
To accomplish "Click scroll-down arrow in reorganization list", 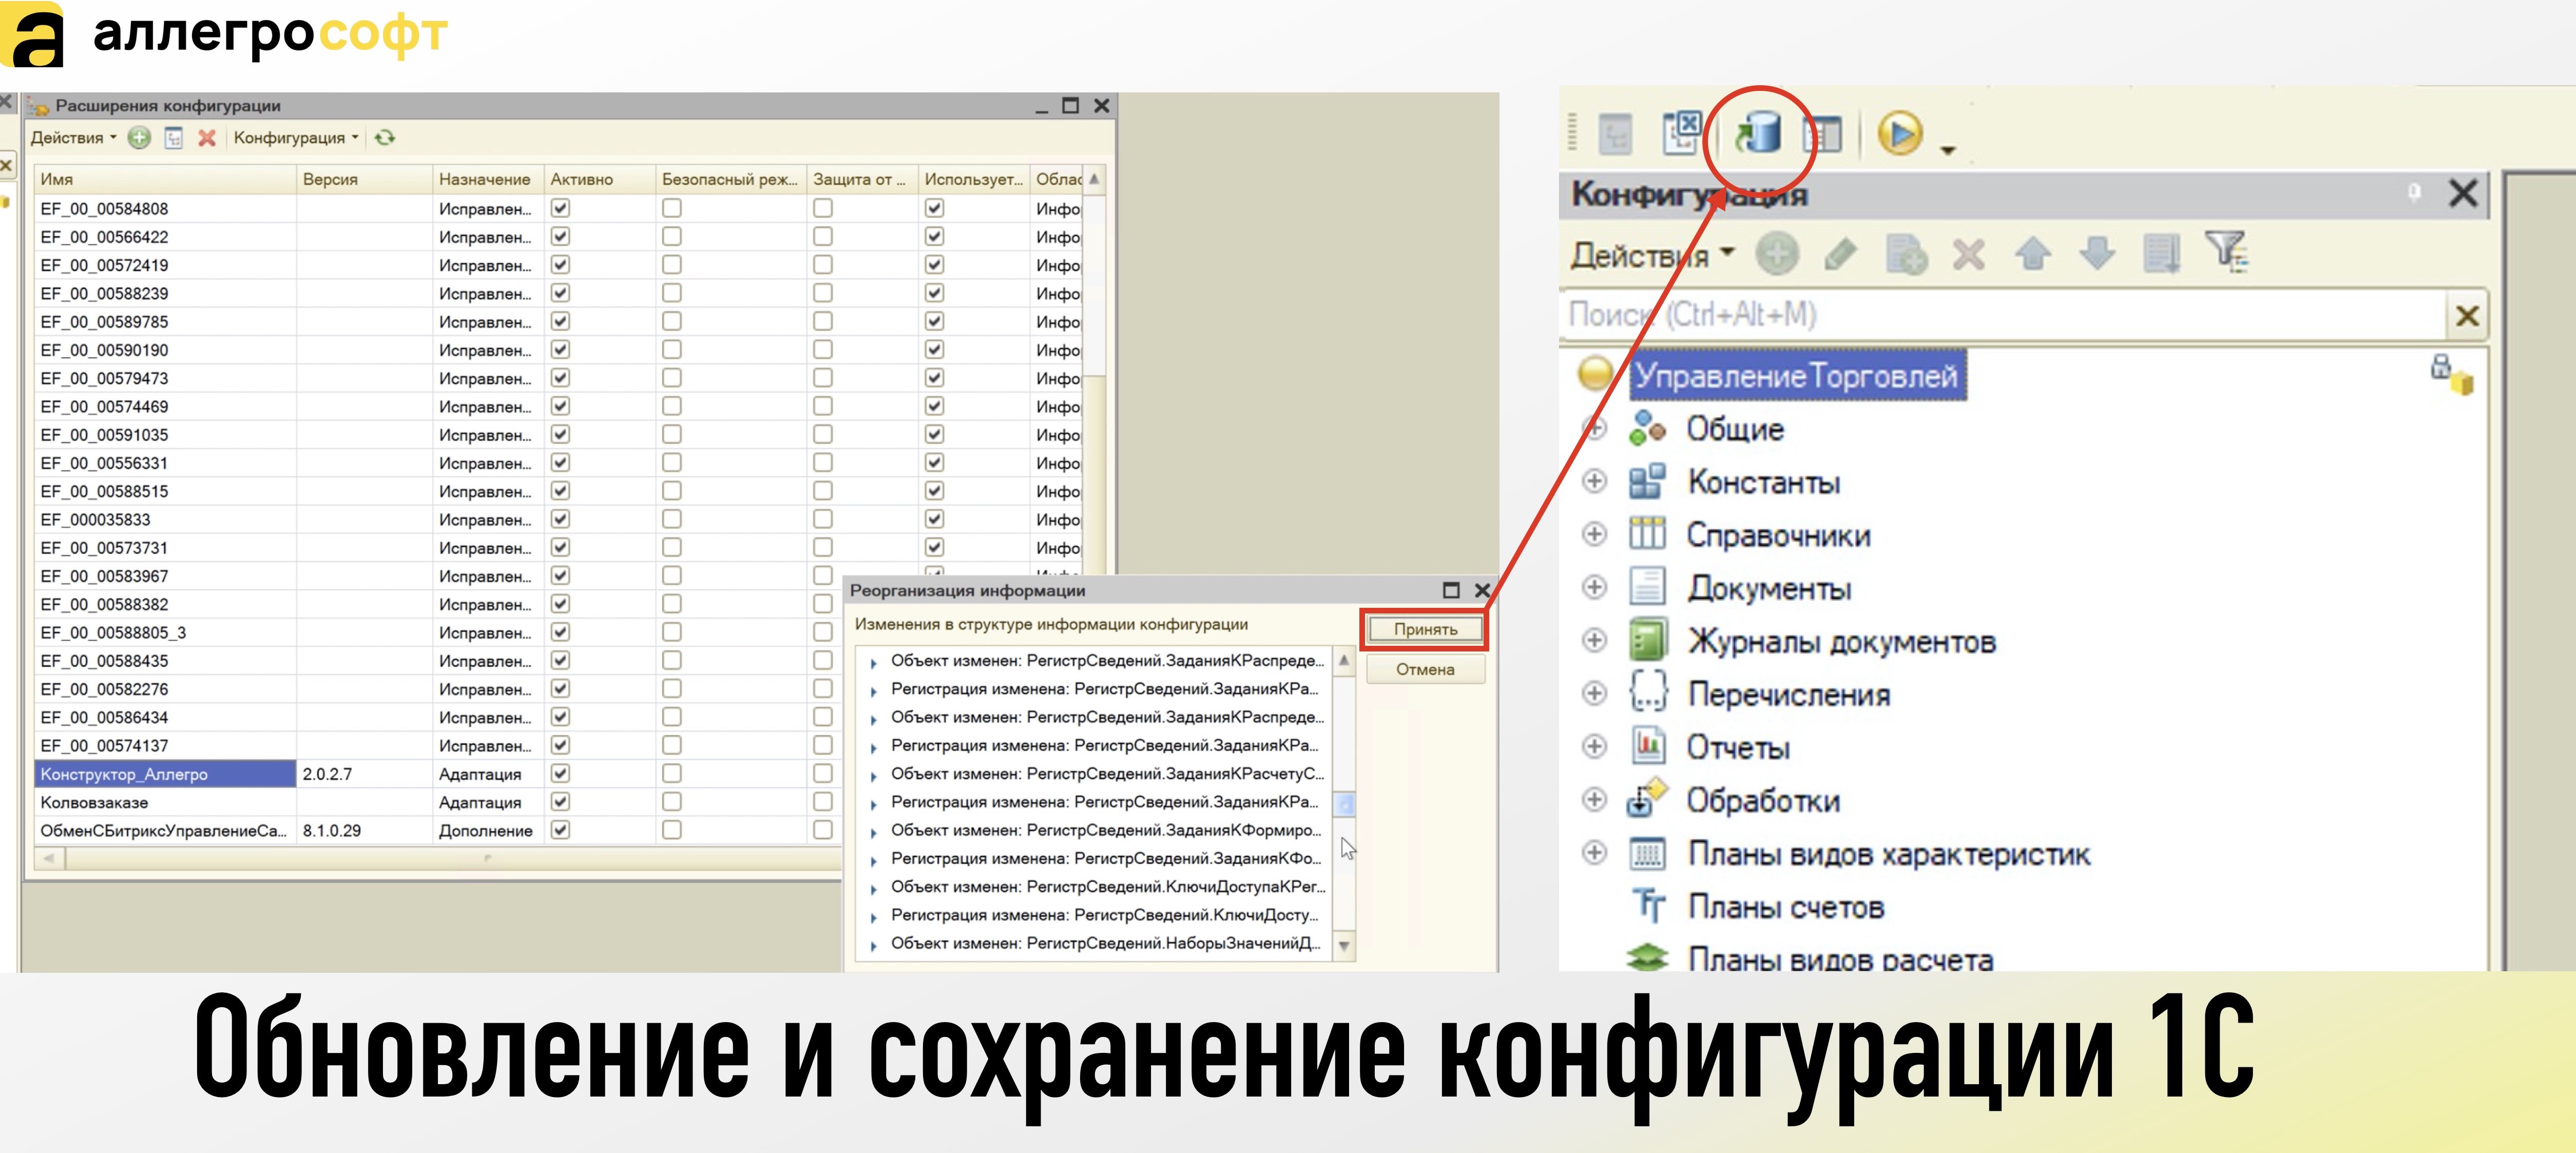I will (x=1344, y=945).
